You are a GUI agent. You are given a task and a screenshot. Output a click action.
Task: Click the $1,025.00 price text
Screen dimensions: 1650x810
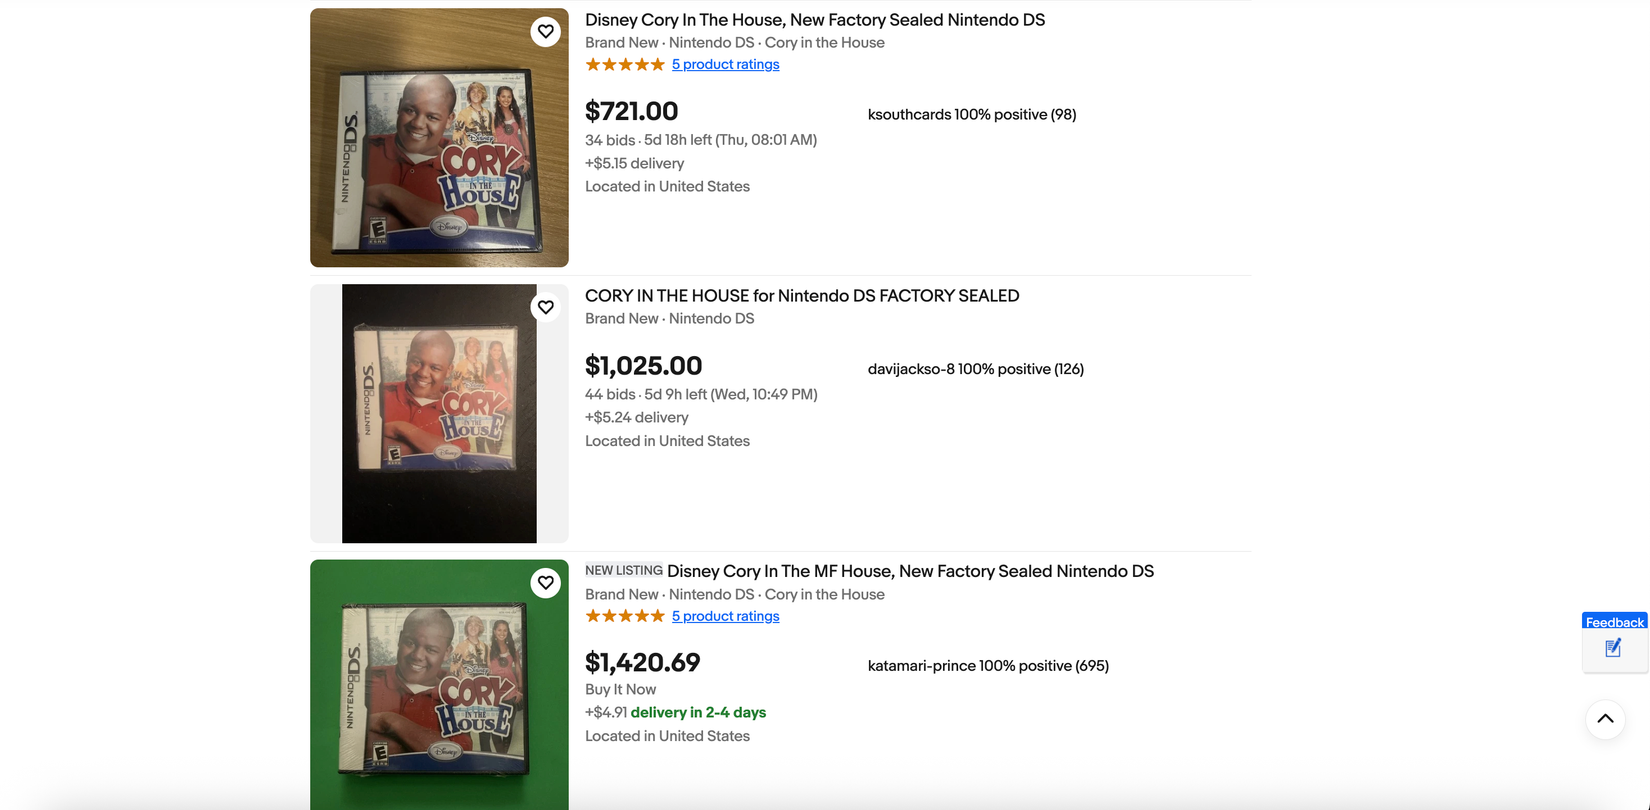(643, 365)
